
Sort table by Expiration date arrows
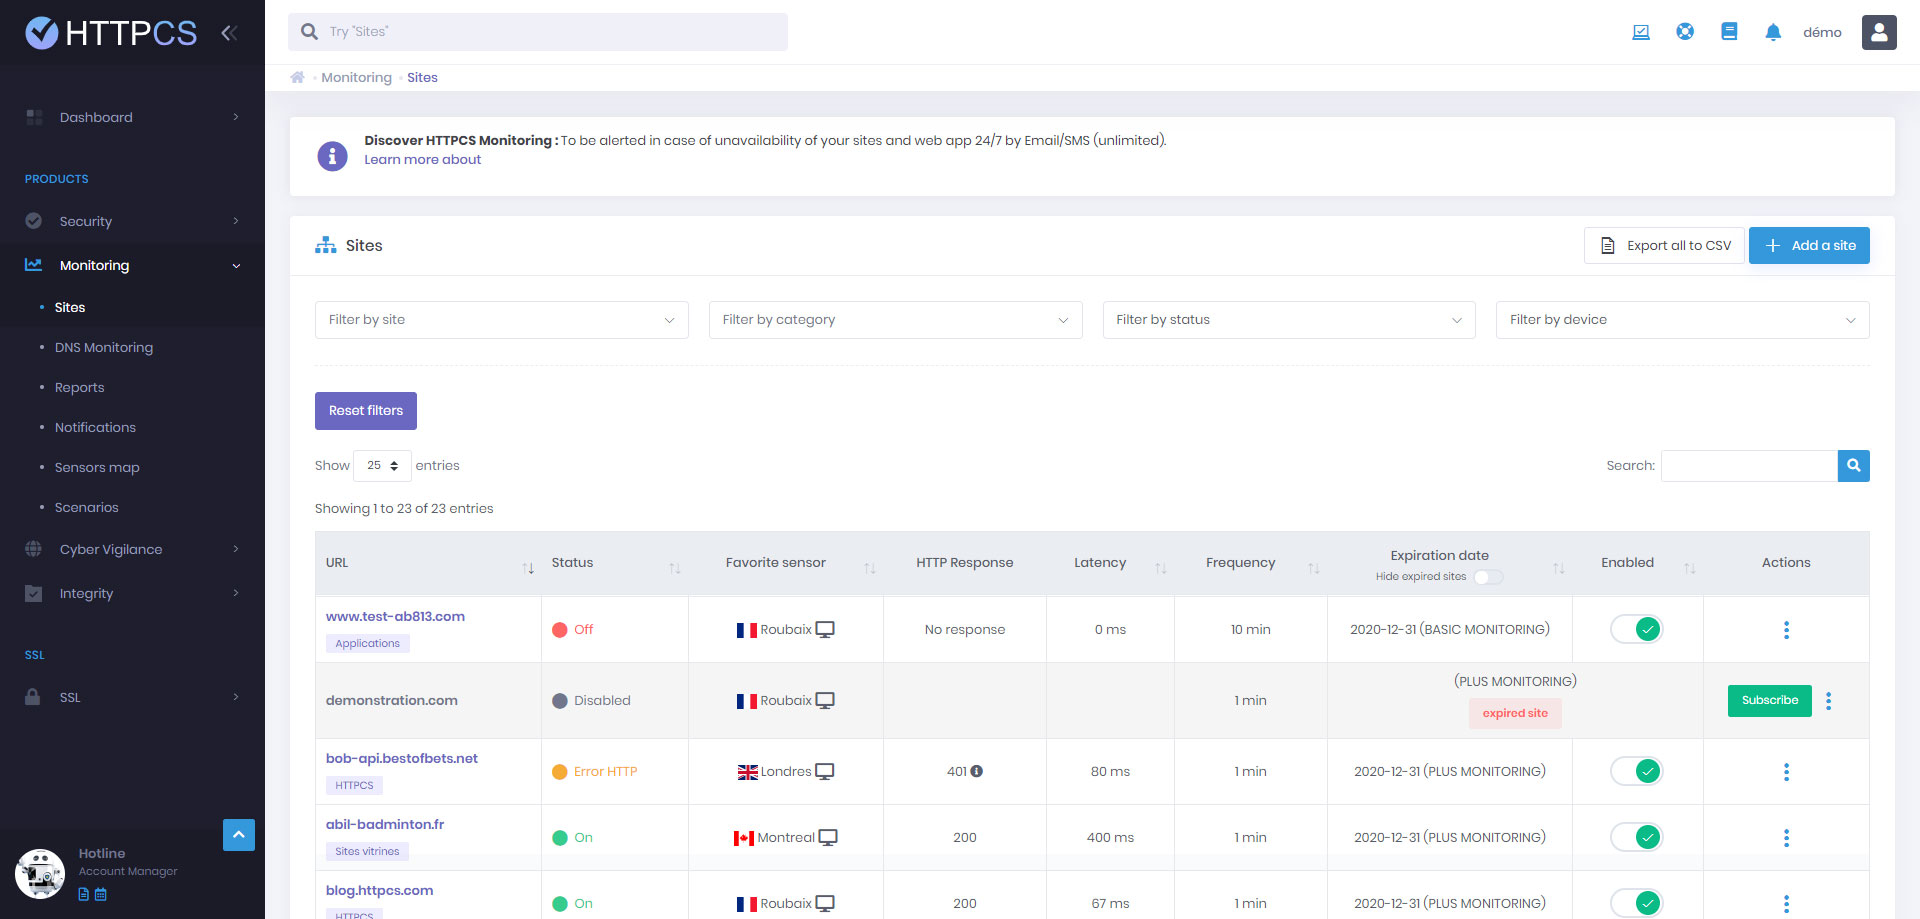pos(1559,568)
